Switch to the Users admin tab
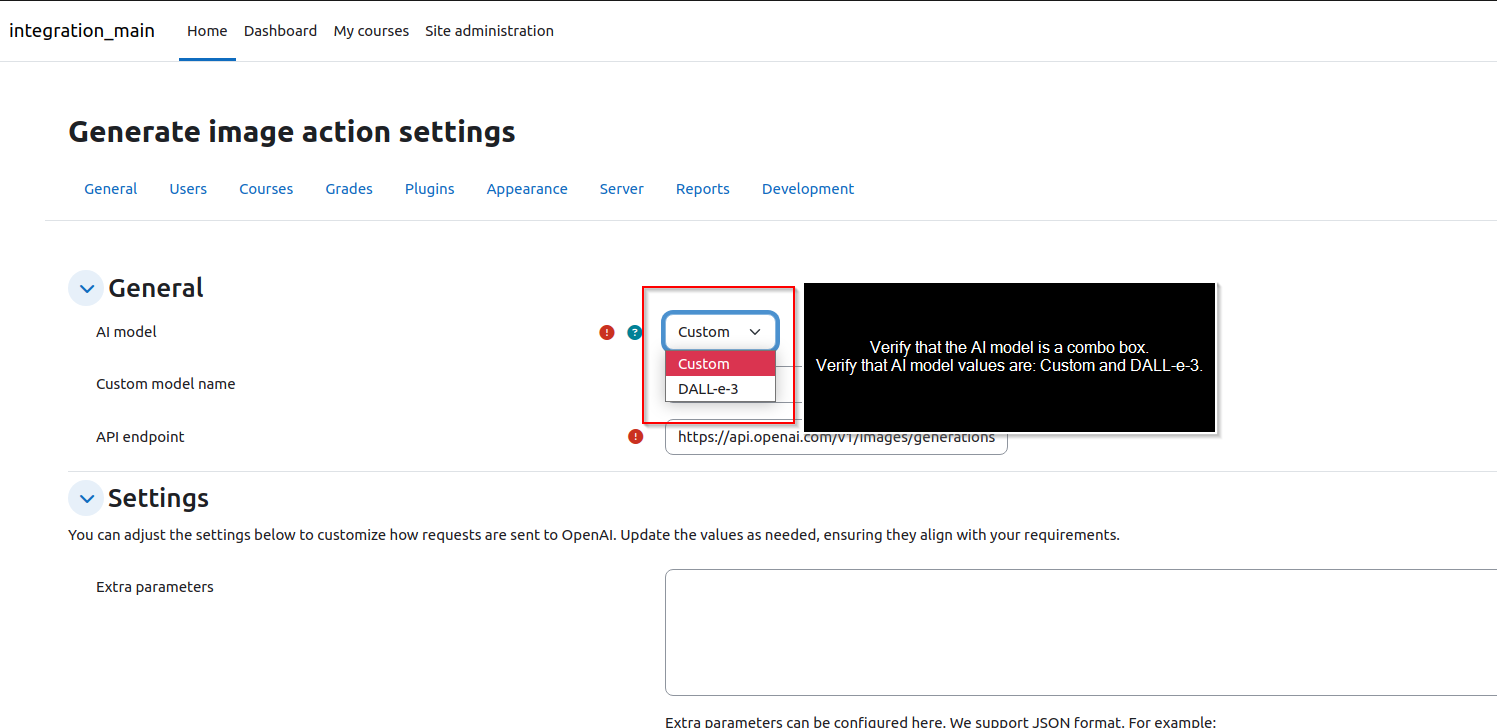 (188, 189)
